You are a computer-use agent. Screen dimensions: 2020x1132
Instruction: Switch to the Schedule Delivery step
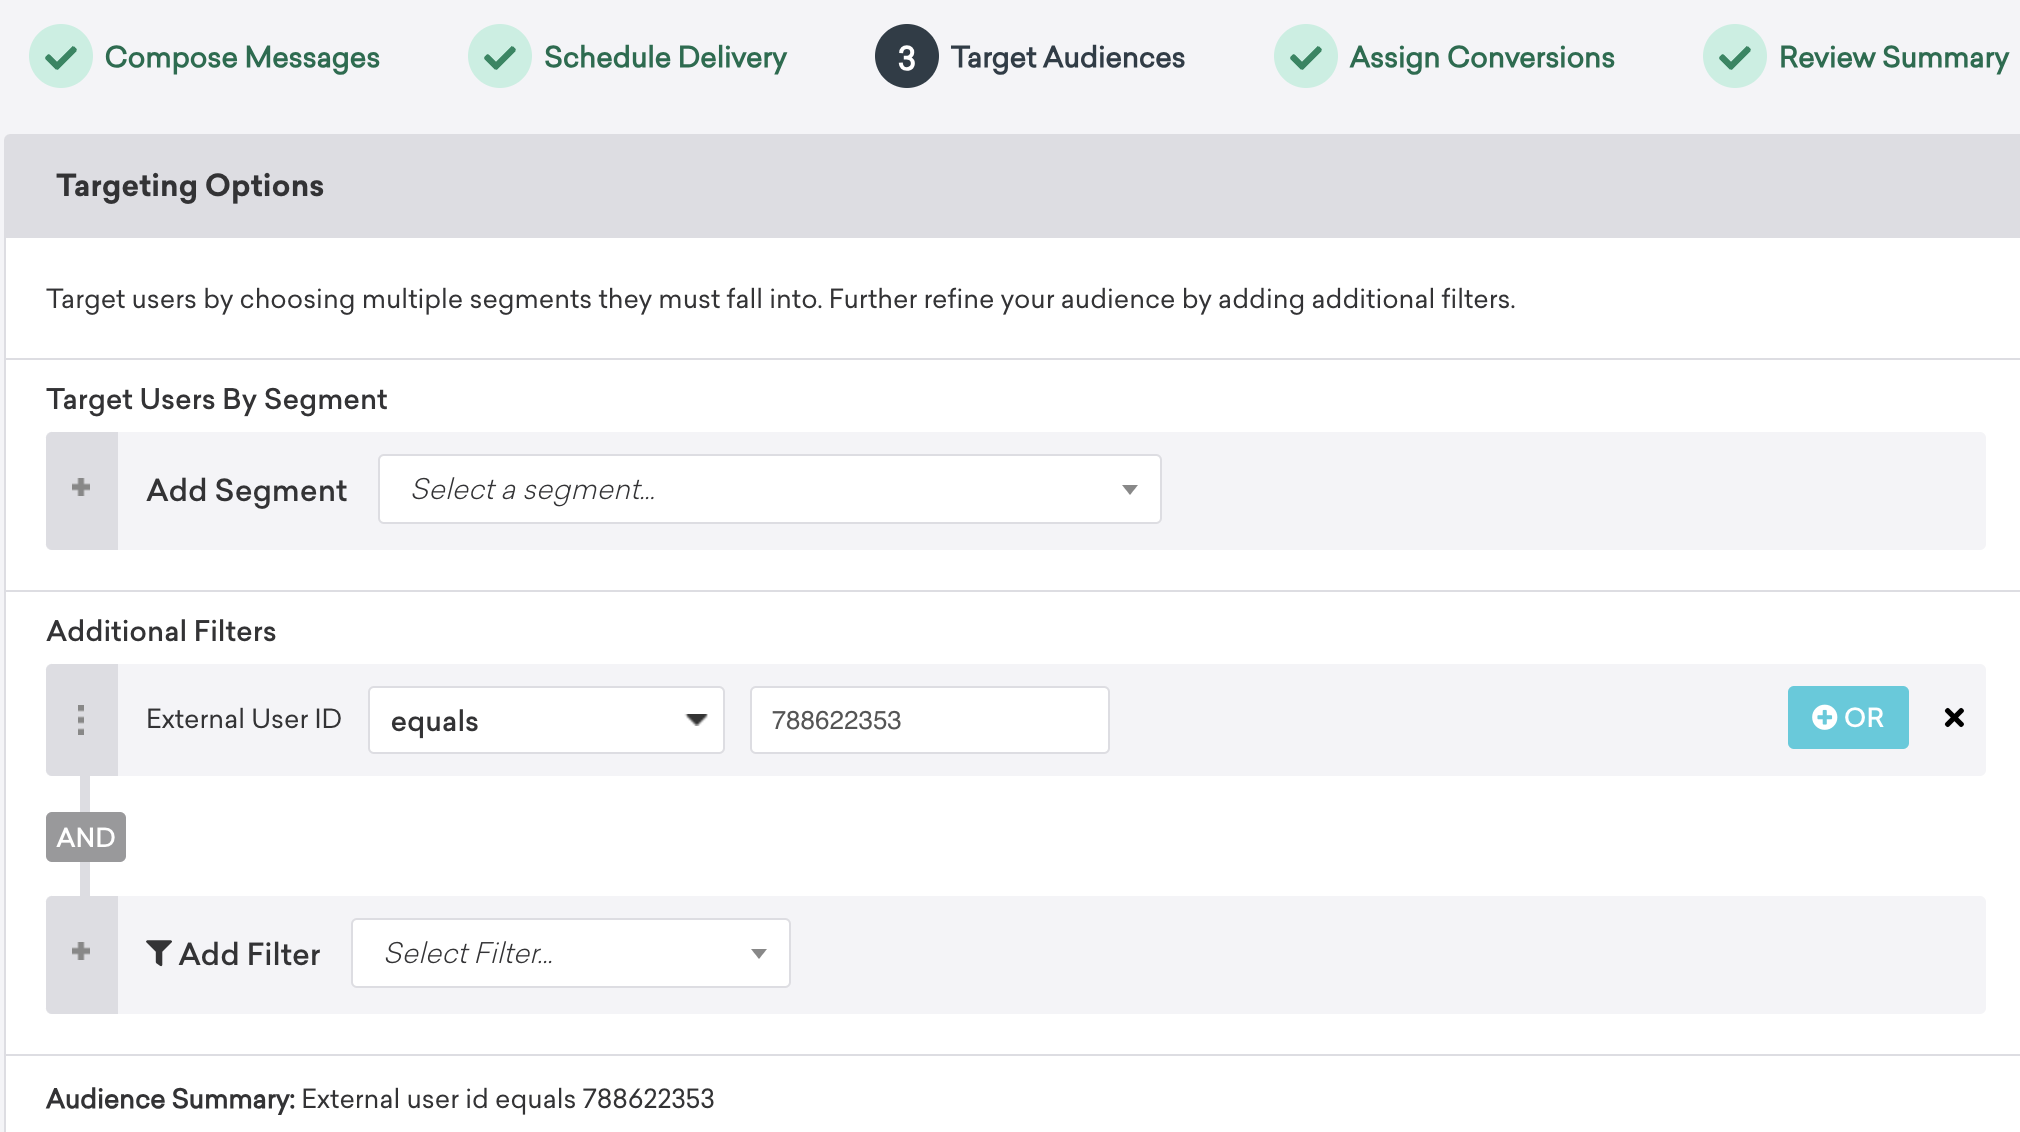[x=665, y=57]
